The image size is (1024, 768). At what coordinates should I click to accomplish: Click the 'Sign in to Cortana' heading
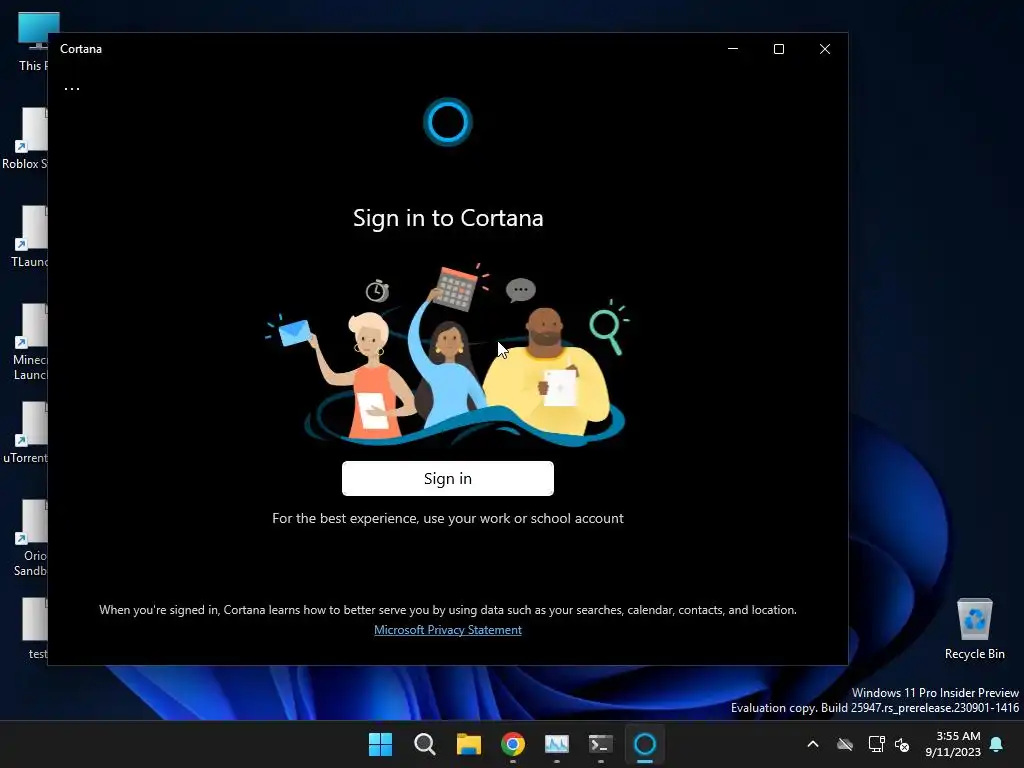tap(448, 218)
